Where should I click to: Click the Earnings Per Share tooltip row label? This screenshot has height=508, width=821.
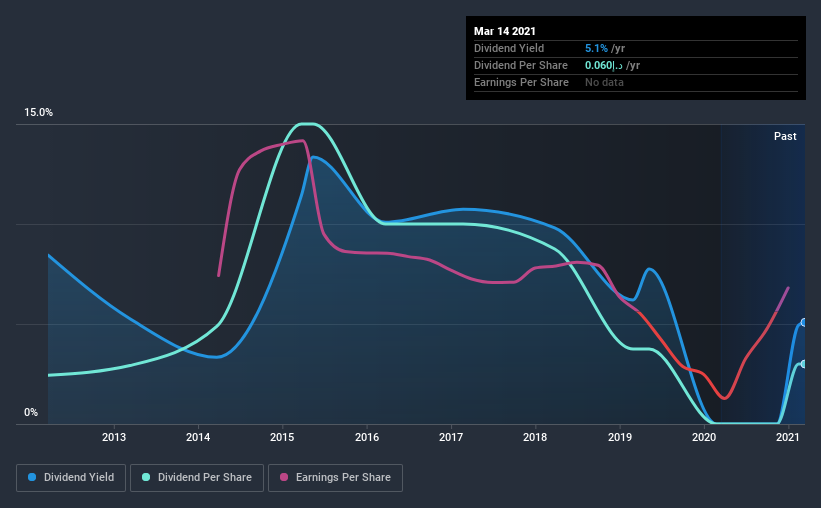click(x=521, y=82)
